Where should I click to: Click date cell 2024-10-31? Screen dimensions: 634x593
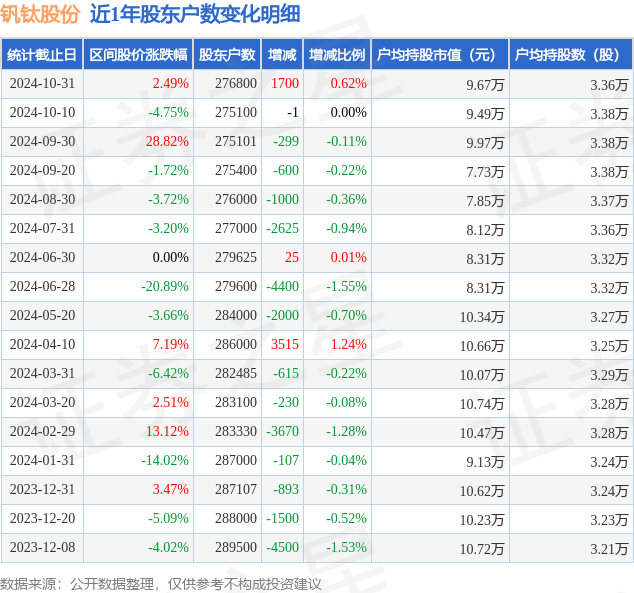pyautogui.click(x=42, y=83)
